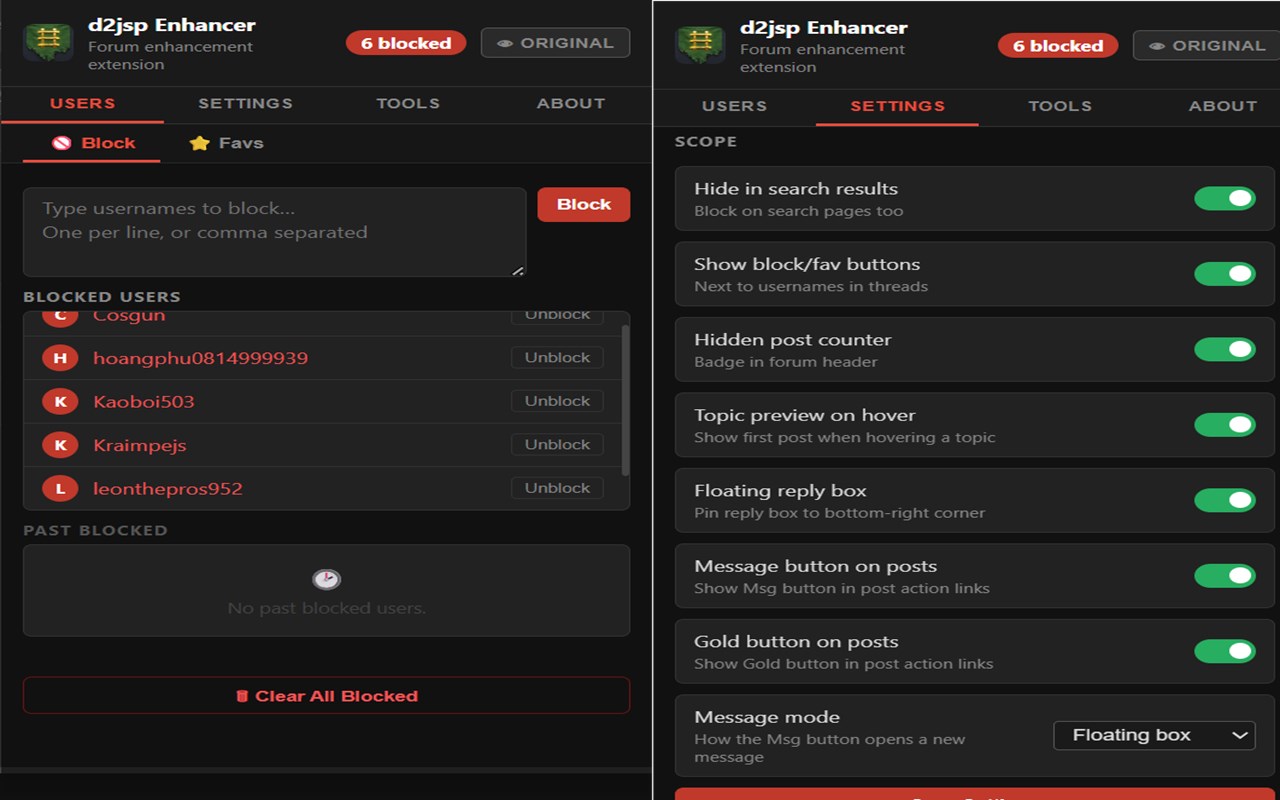The width and height of the screenshot is (1280, 800).
Task: Click the SCOPE section heading
Action: coord(706,142)
